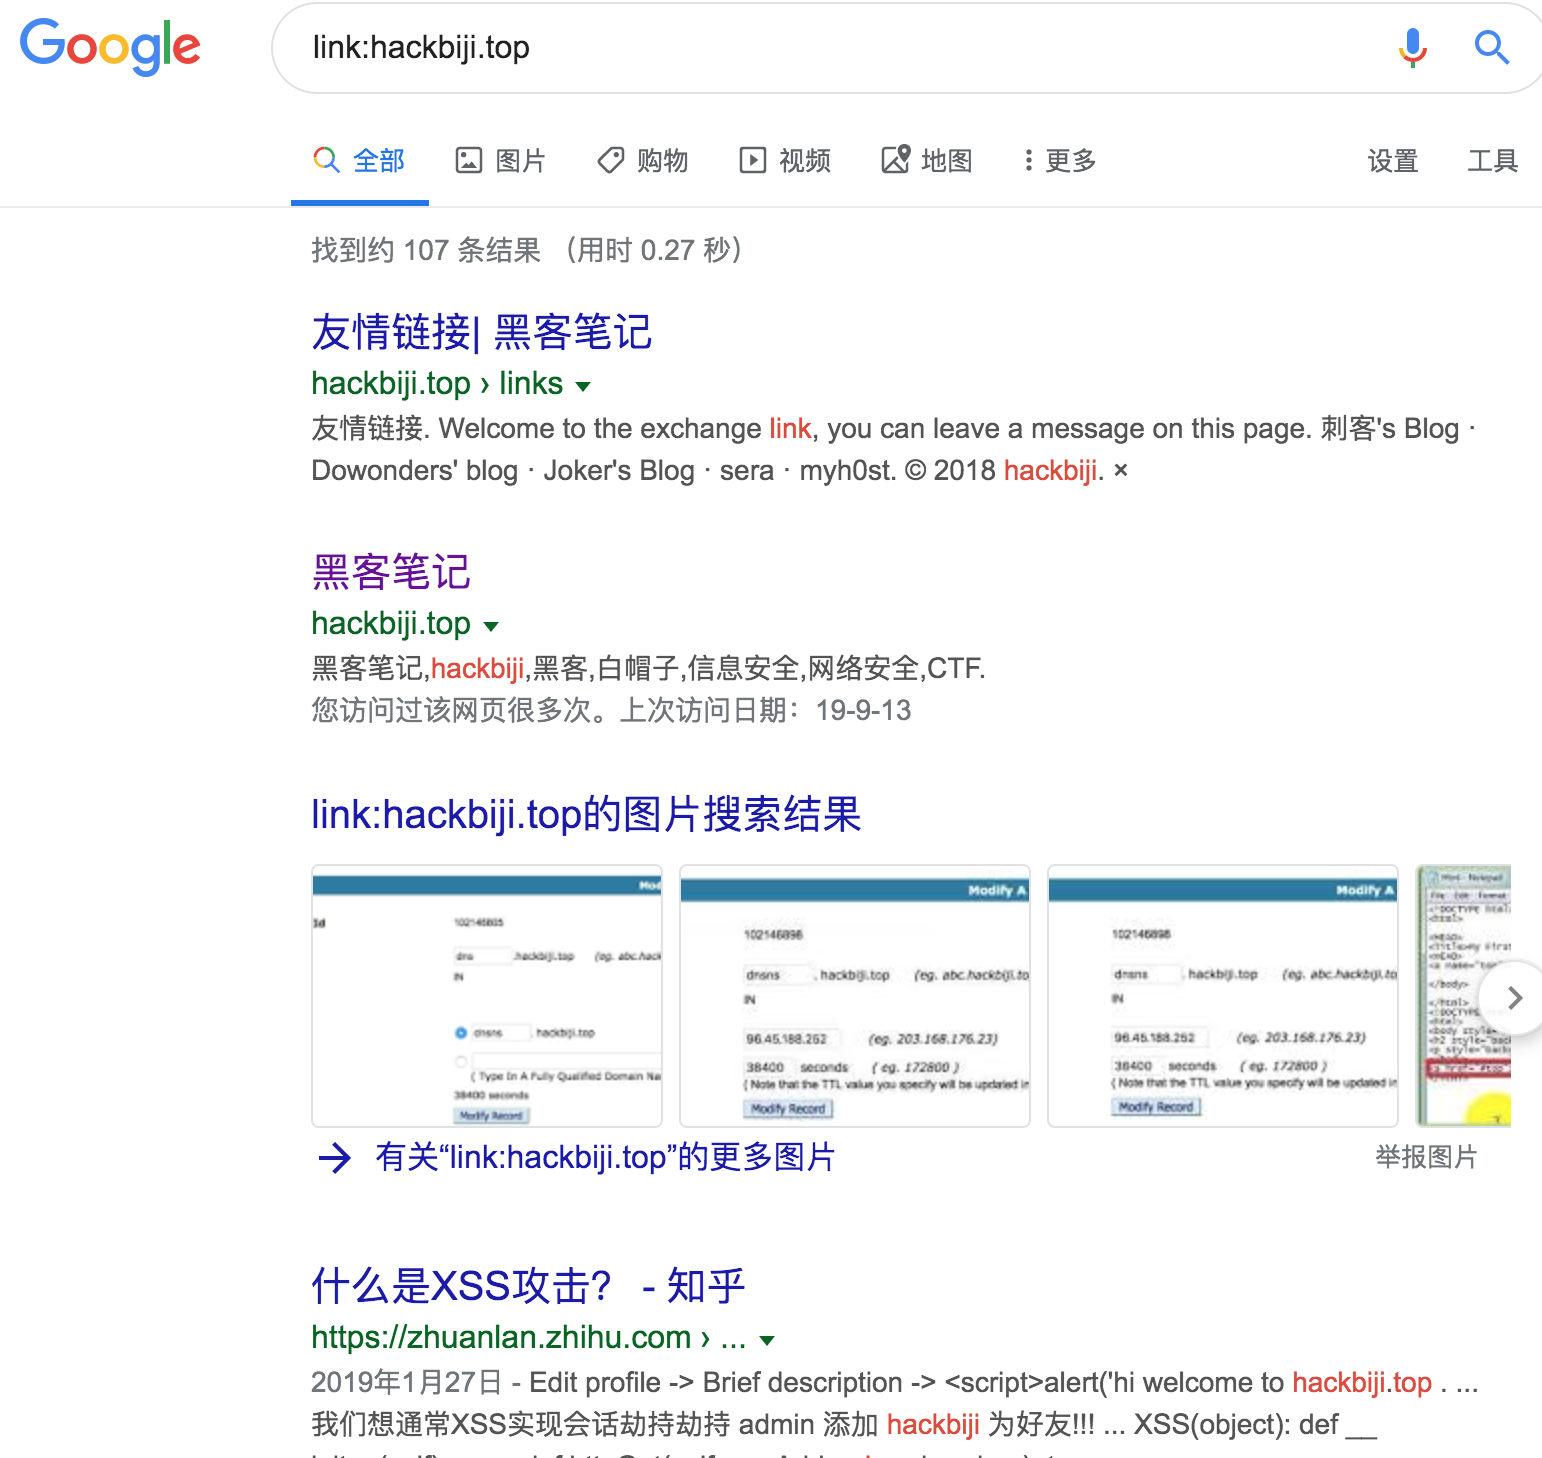Open the 地图 maps tab
Viewport: 1542px width, 1458px height.
927,160
